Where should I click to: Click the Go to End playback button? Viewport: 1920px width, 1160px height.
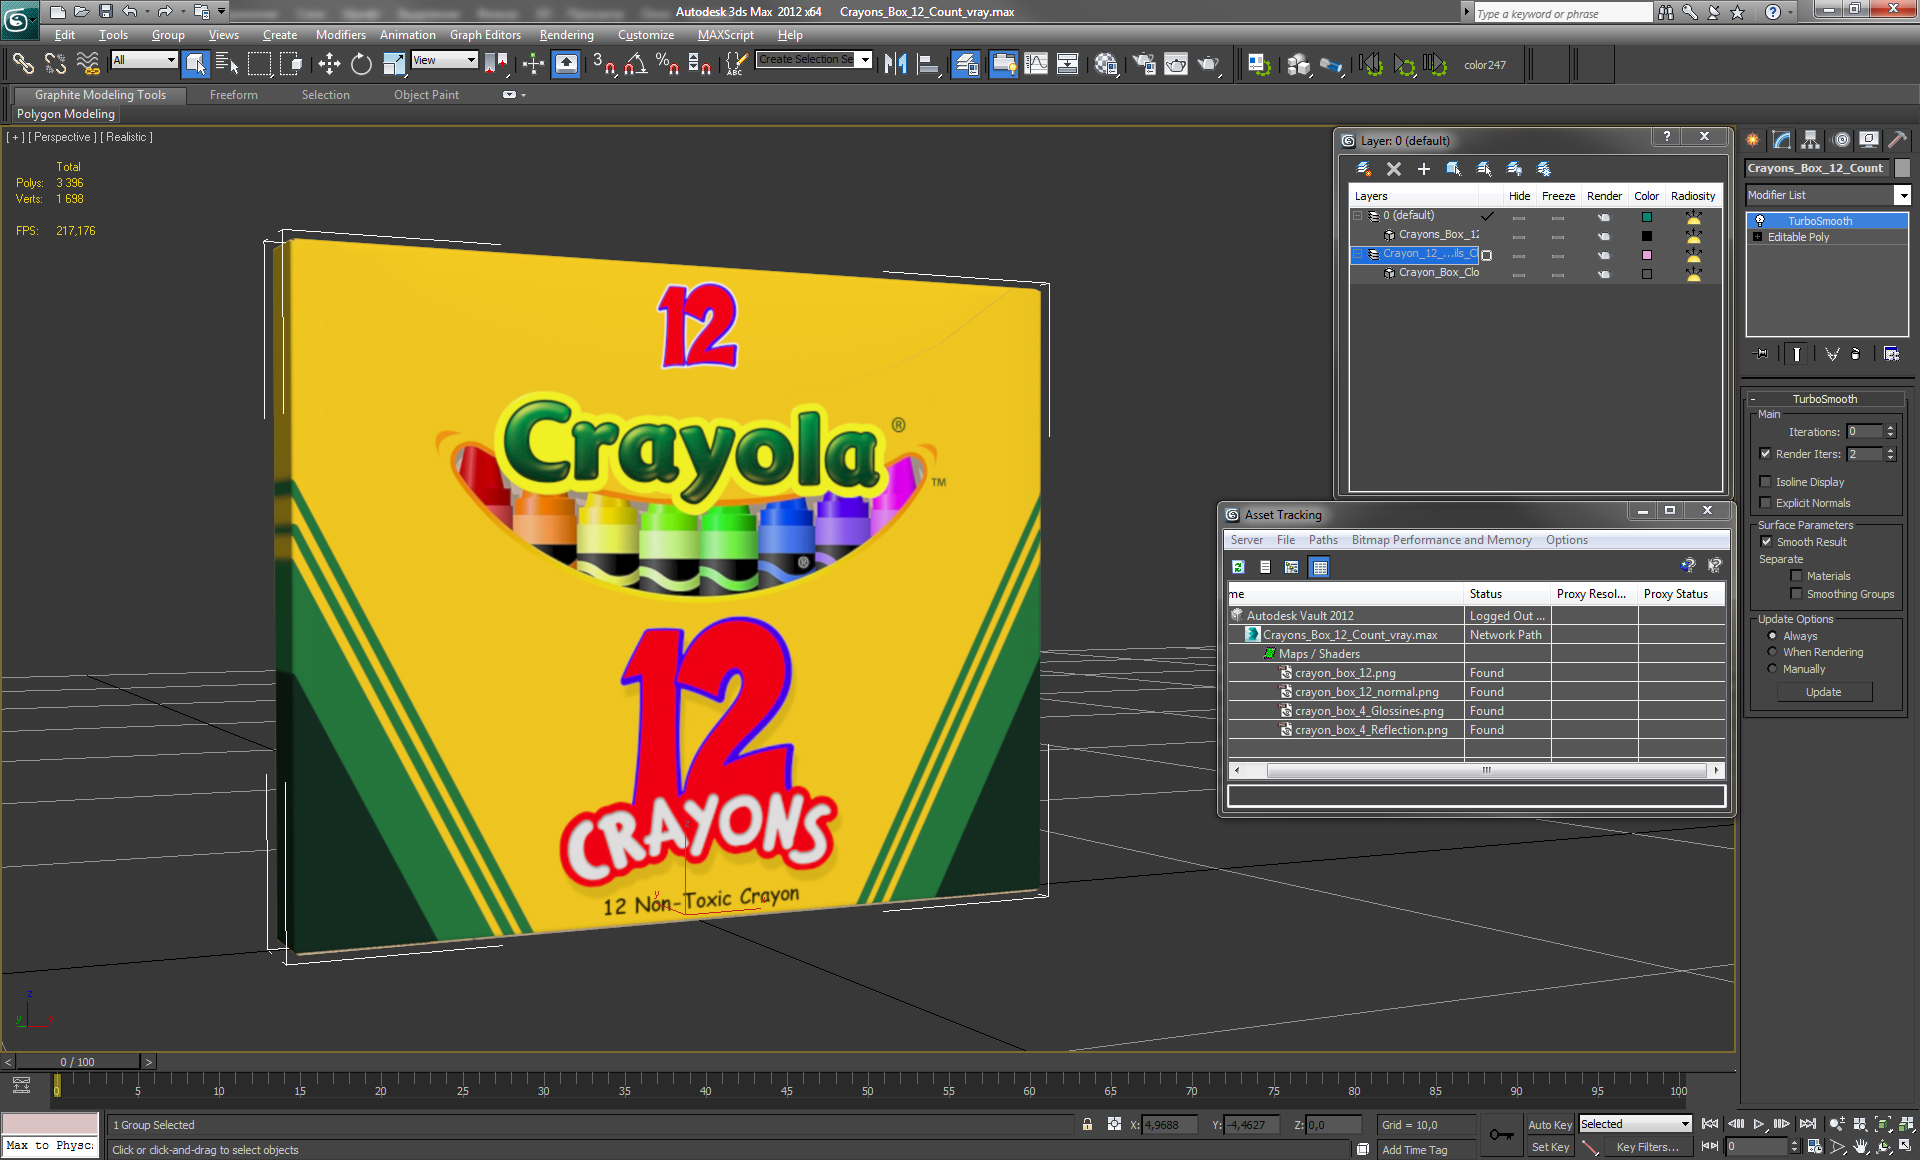[x=1807, y=1124]
